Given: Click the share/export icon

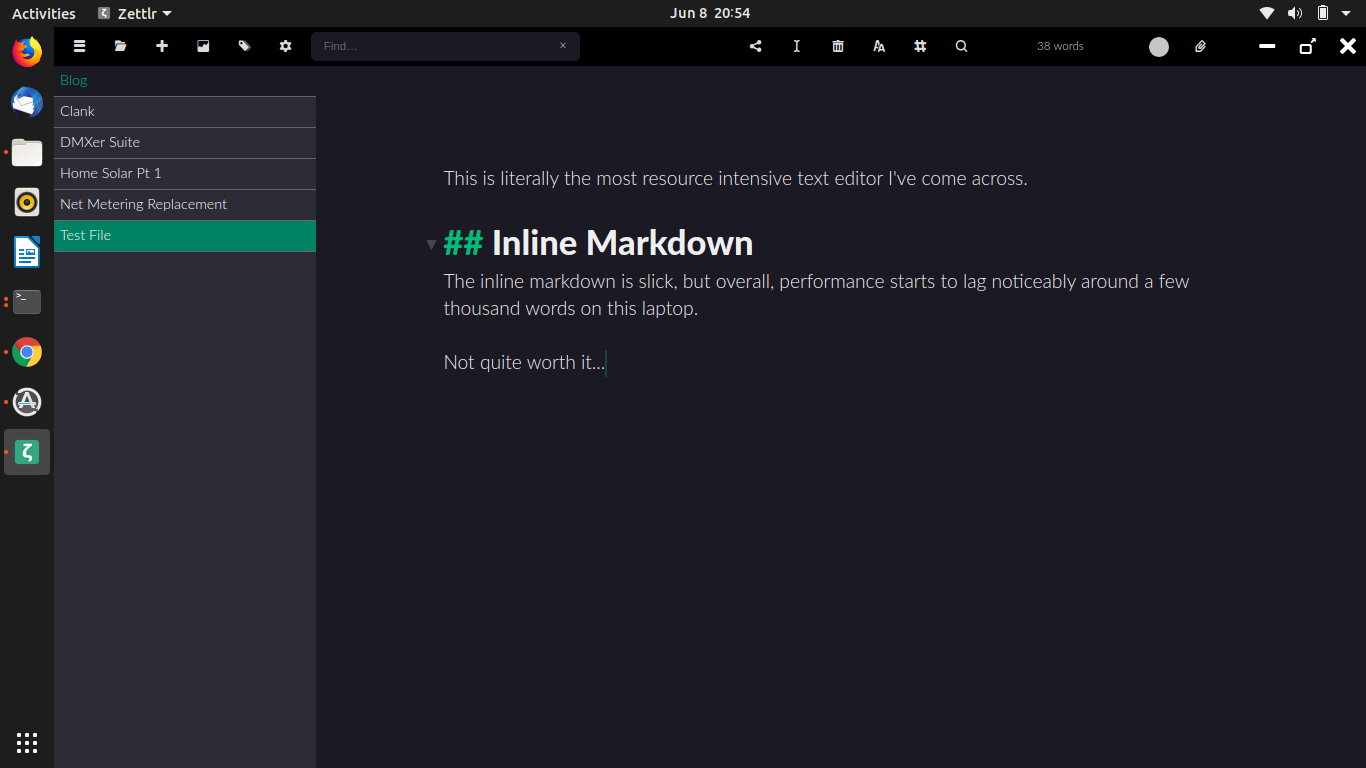Looking at the screenshot, I should 756,46.
